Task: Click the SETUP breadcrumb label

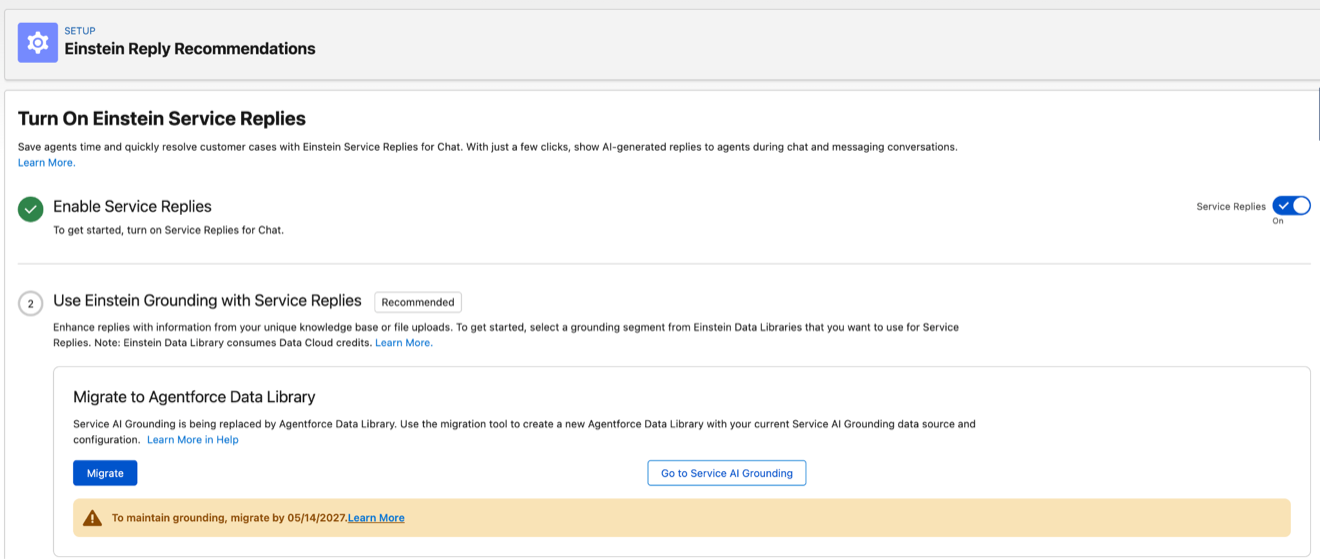Action: coord(80,31)
